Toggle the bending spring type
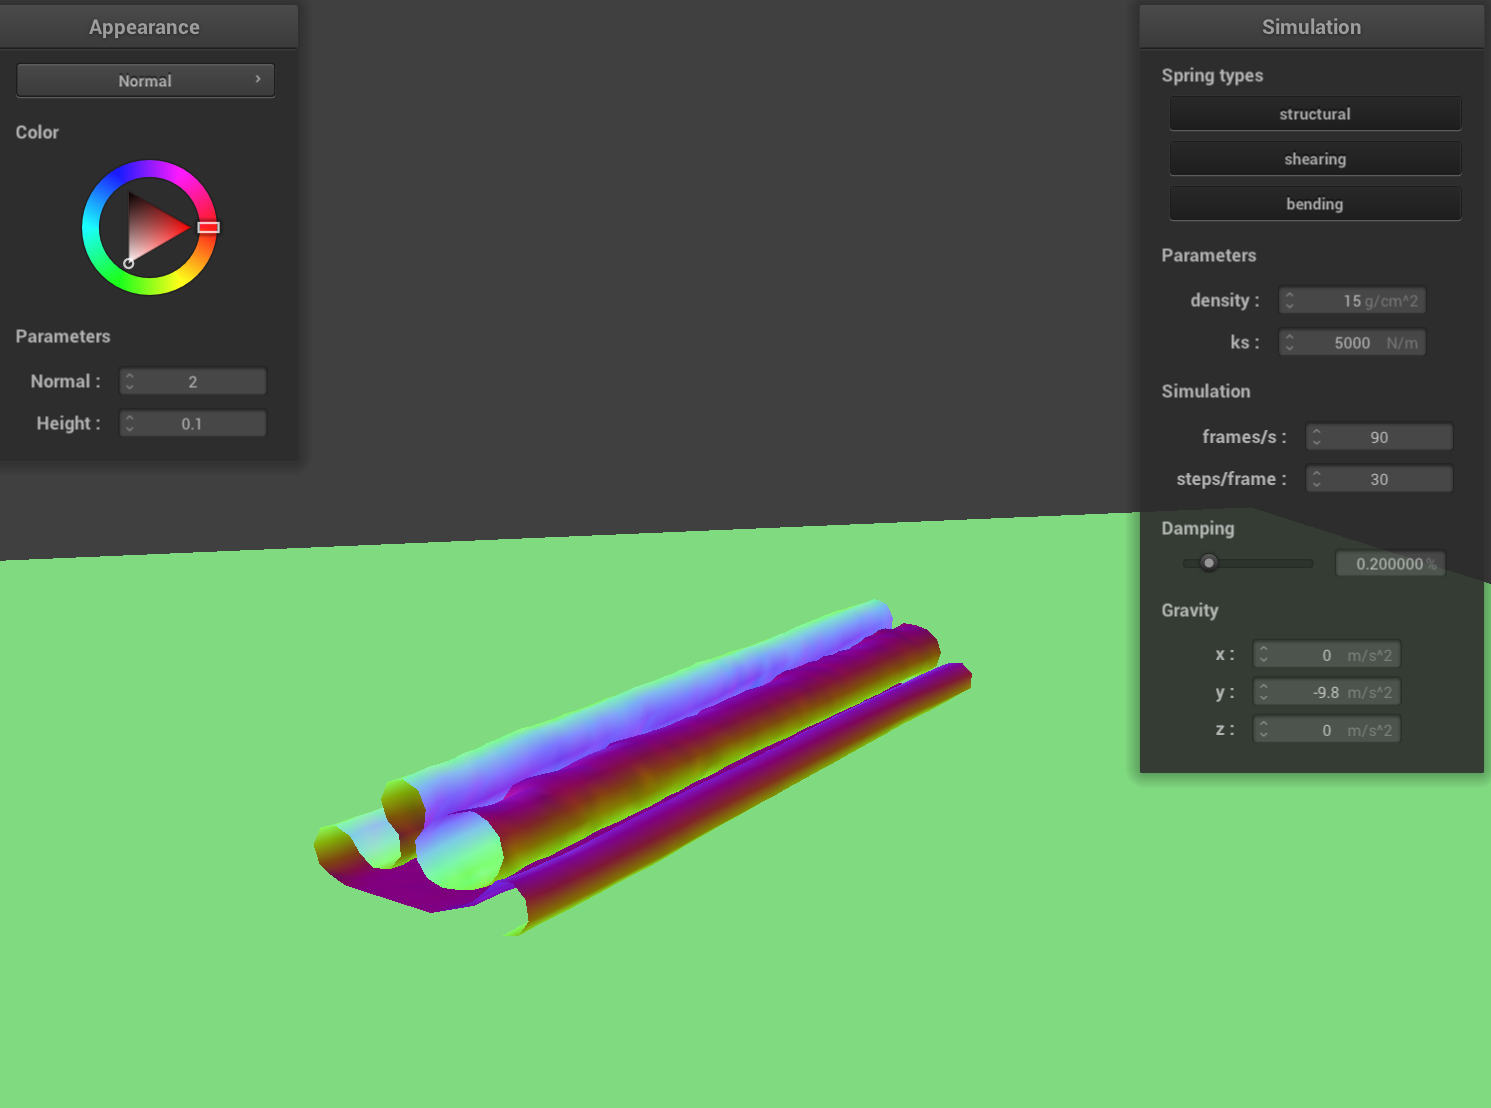Image resolution: width=1491 pixels, height=1108 pixels. click(x=1315, y=204)
